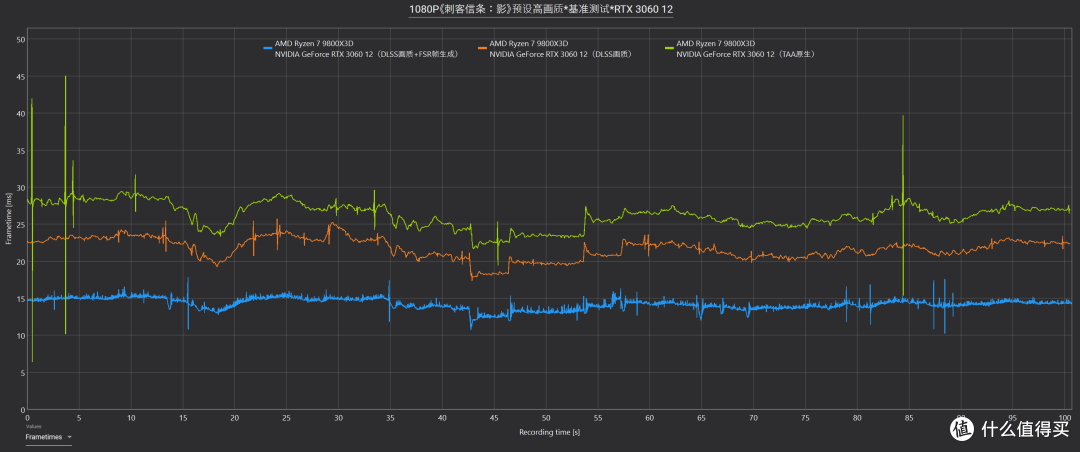Click the 60 tick on the recording time axis
Viewport: 1080px width, 452px height.
650,418
